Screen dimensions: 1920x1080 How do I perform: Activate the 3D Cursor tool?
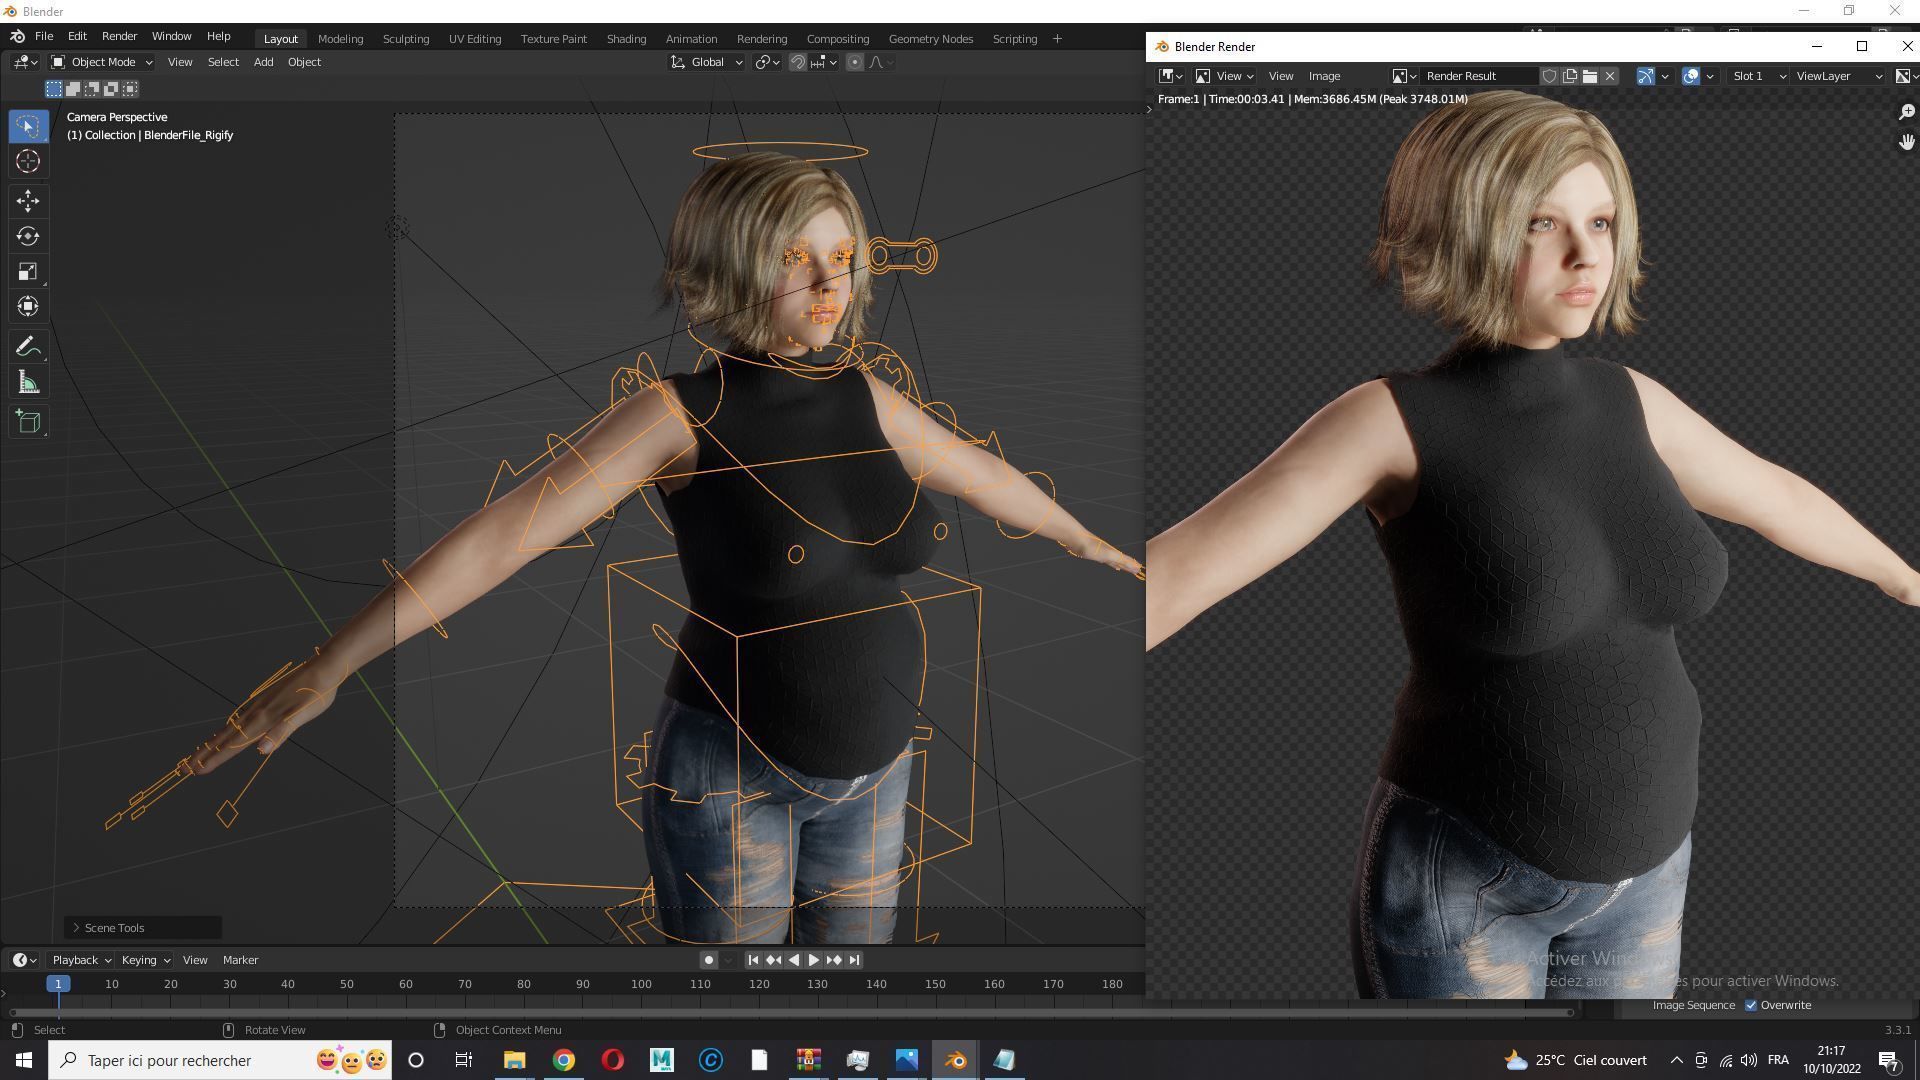28,161
